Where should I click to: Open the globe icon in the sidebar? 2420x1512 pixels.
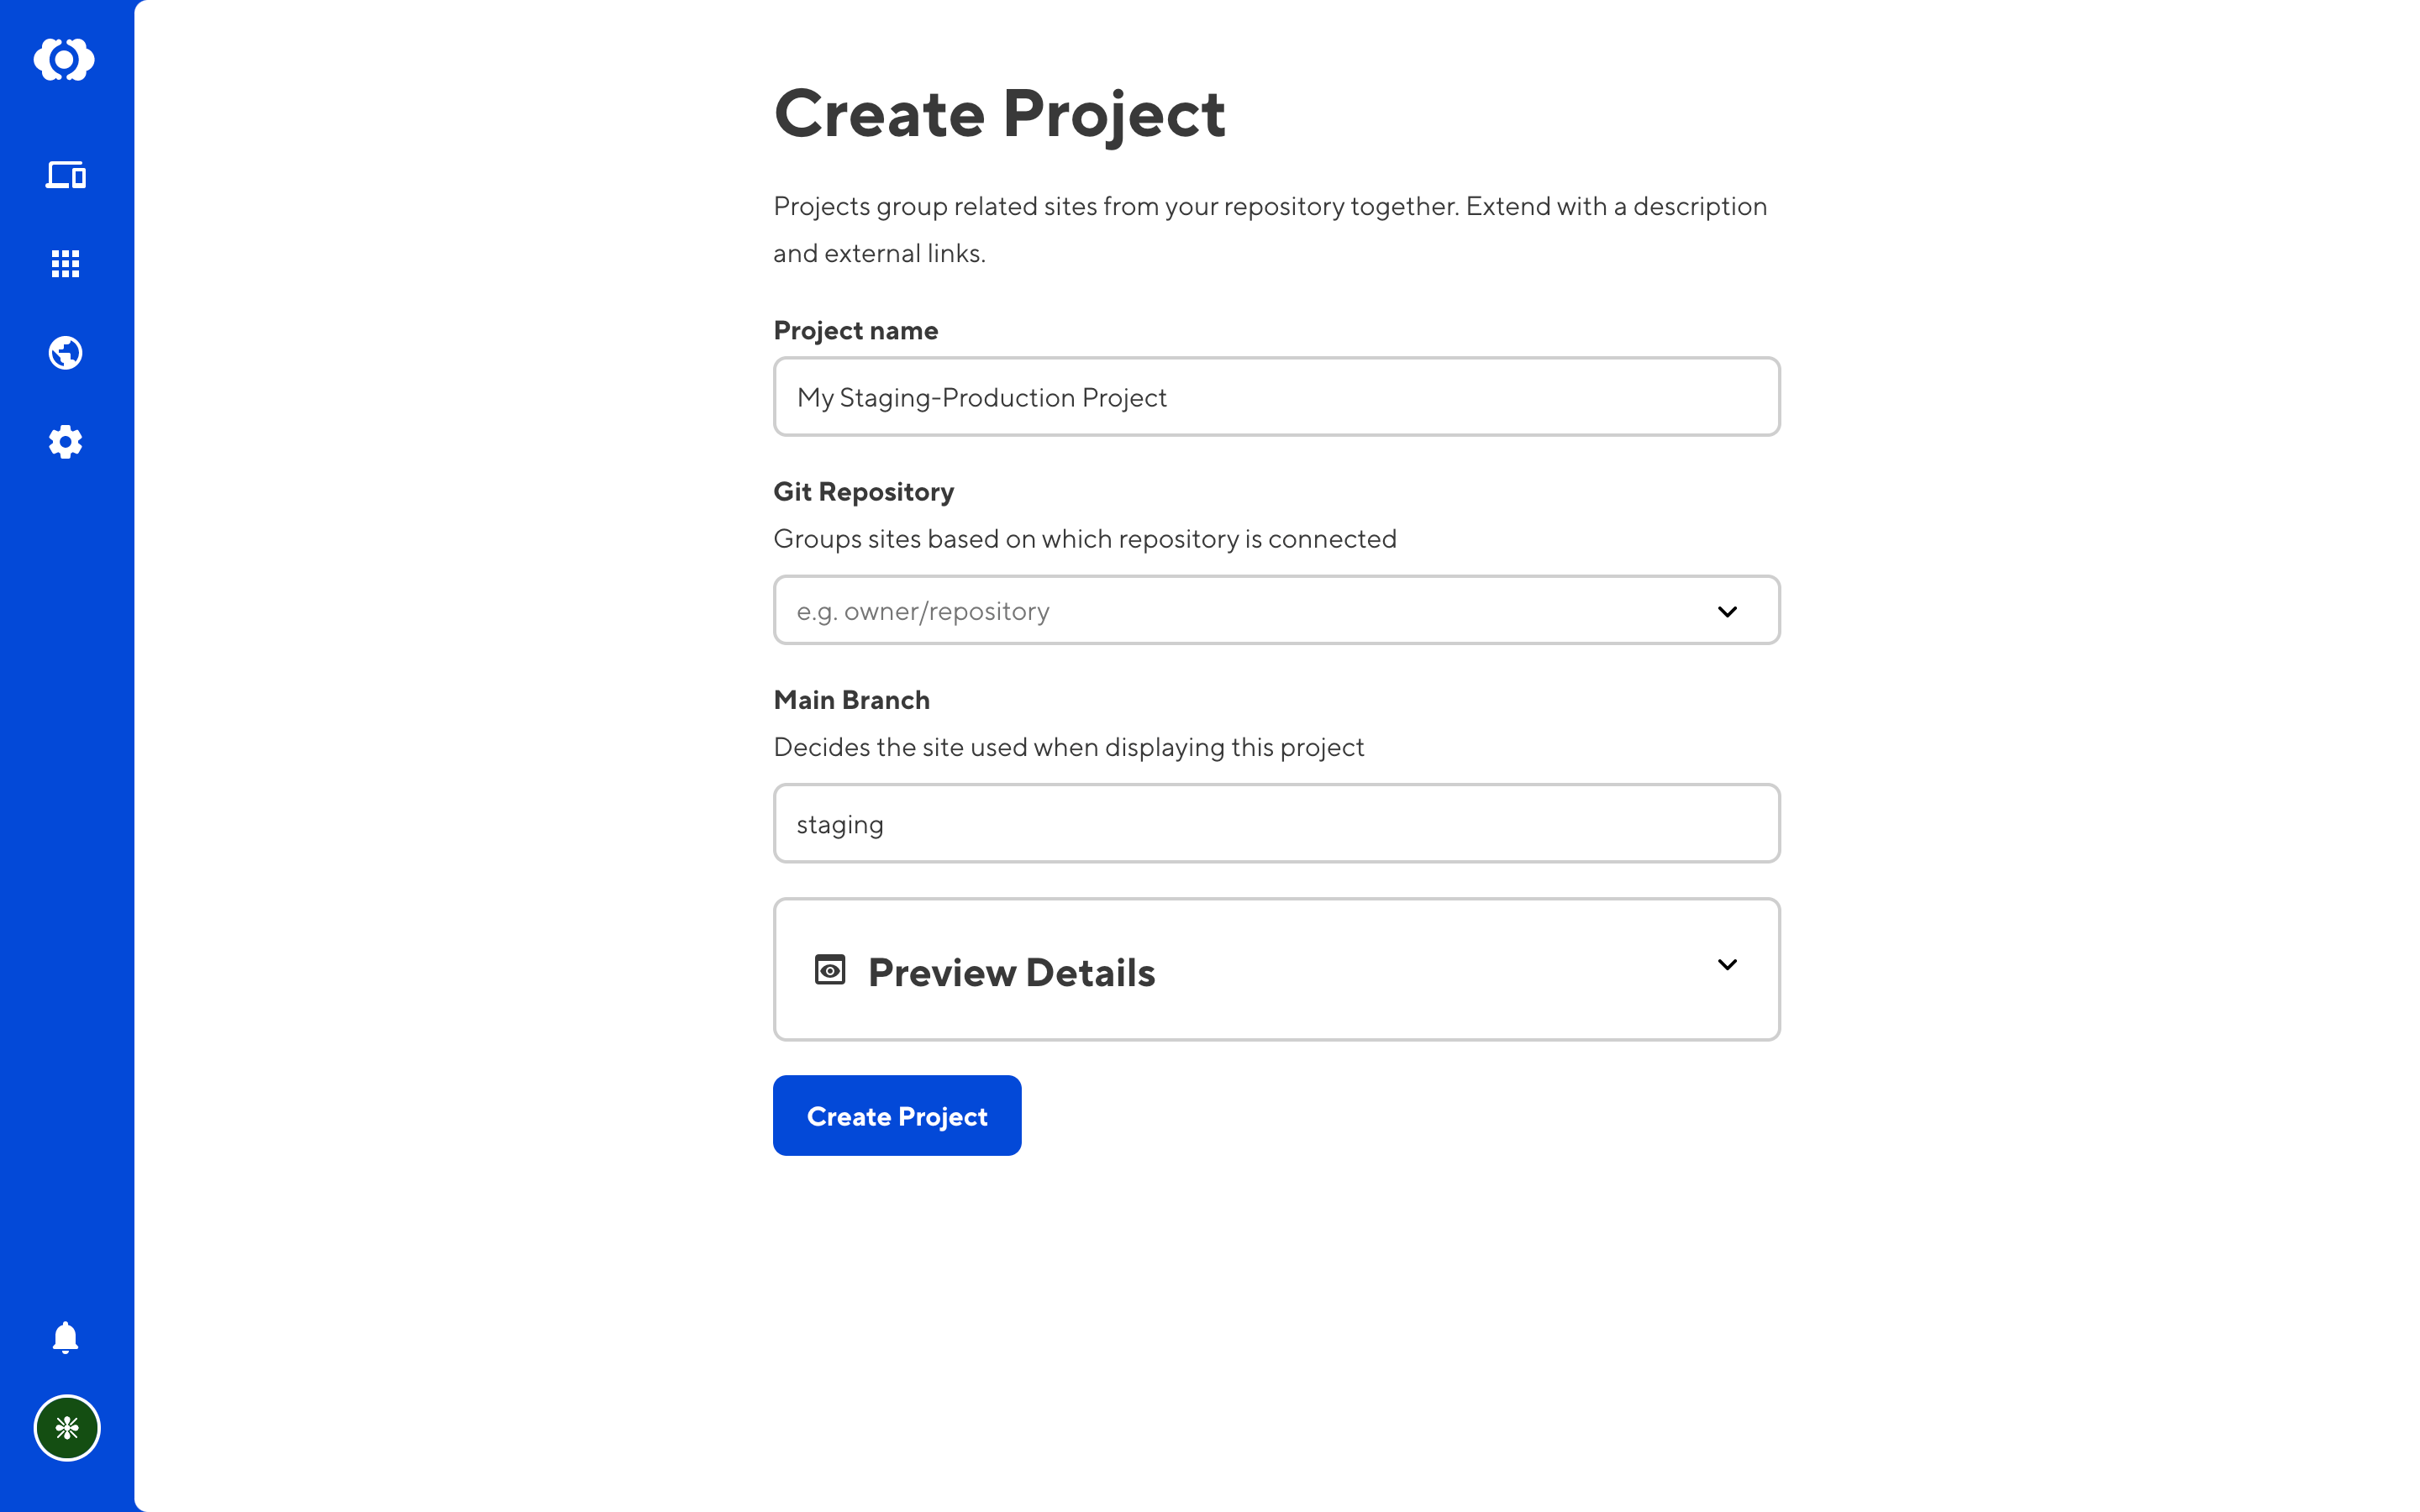(66, 353)
